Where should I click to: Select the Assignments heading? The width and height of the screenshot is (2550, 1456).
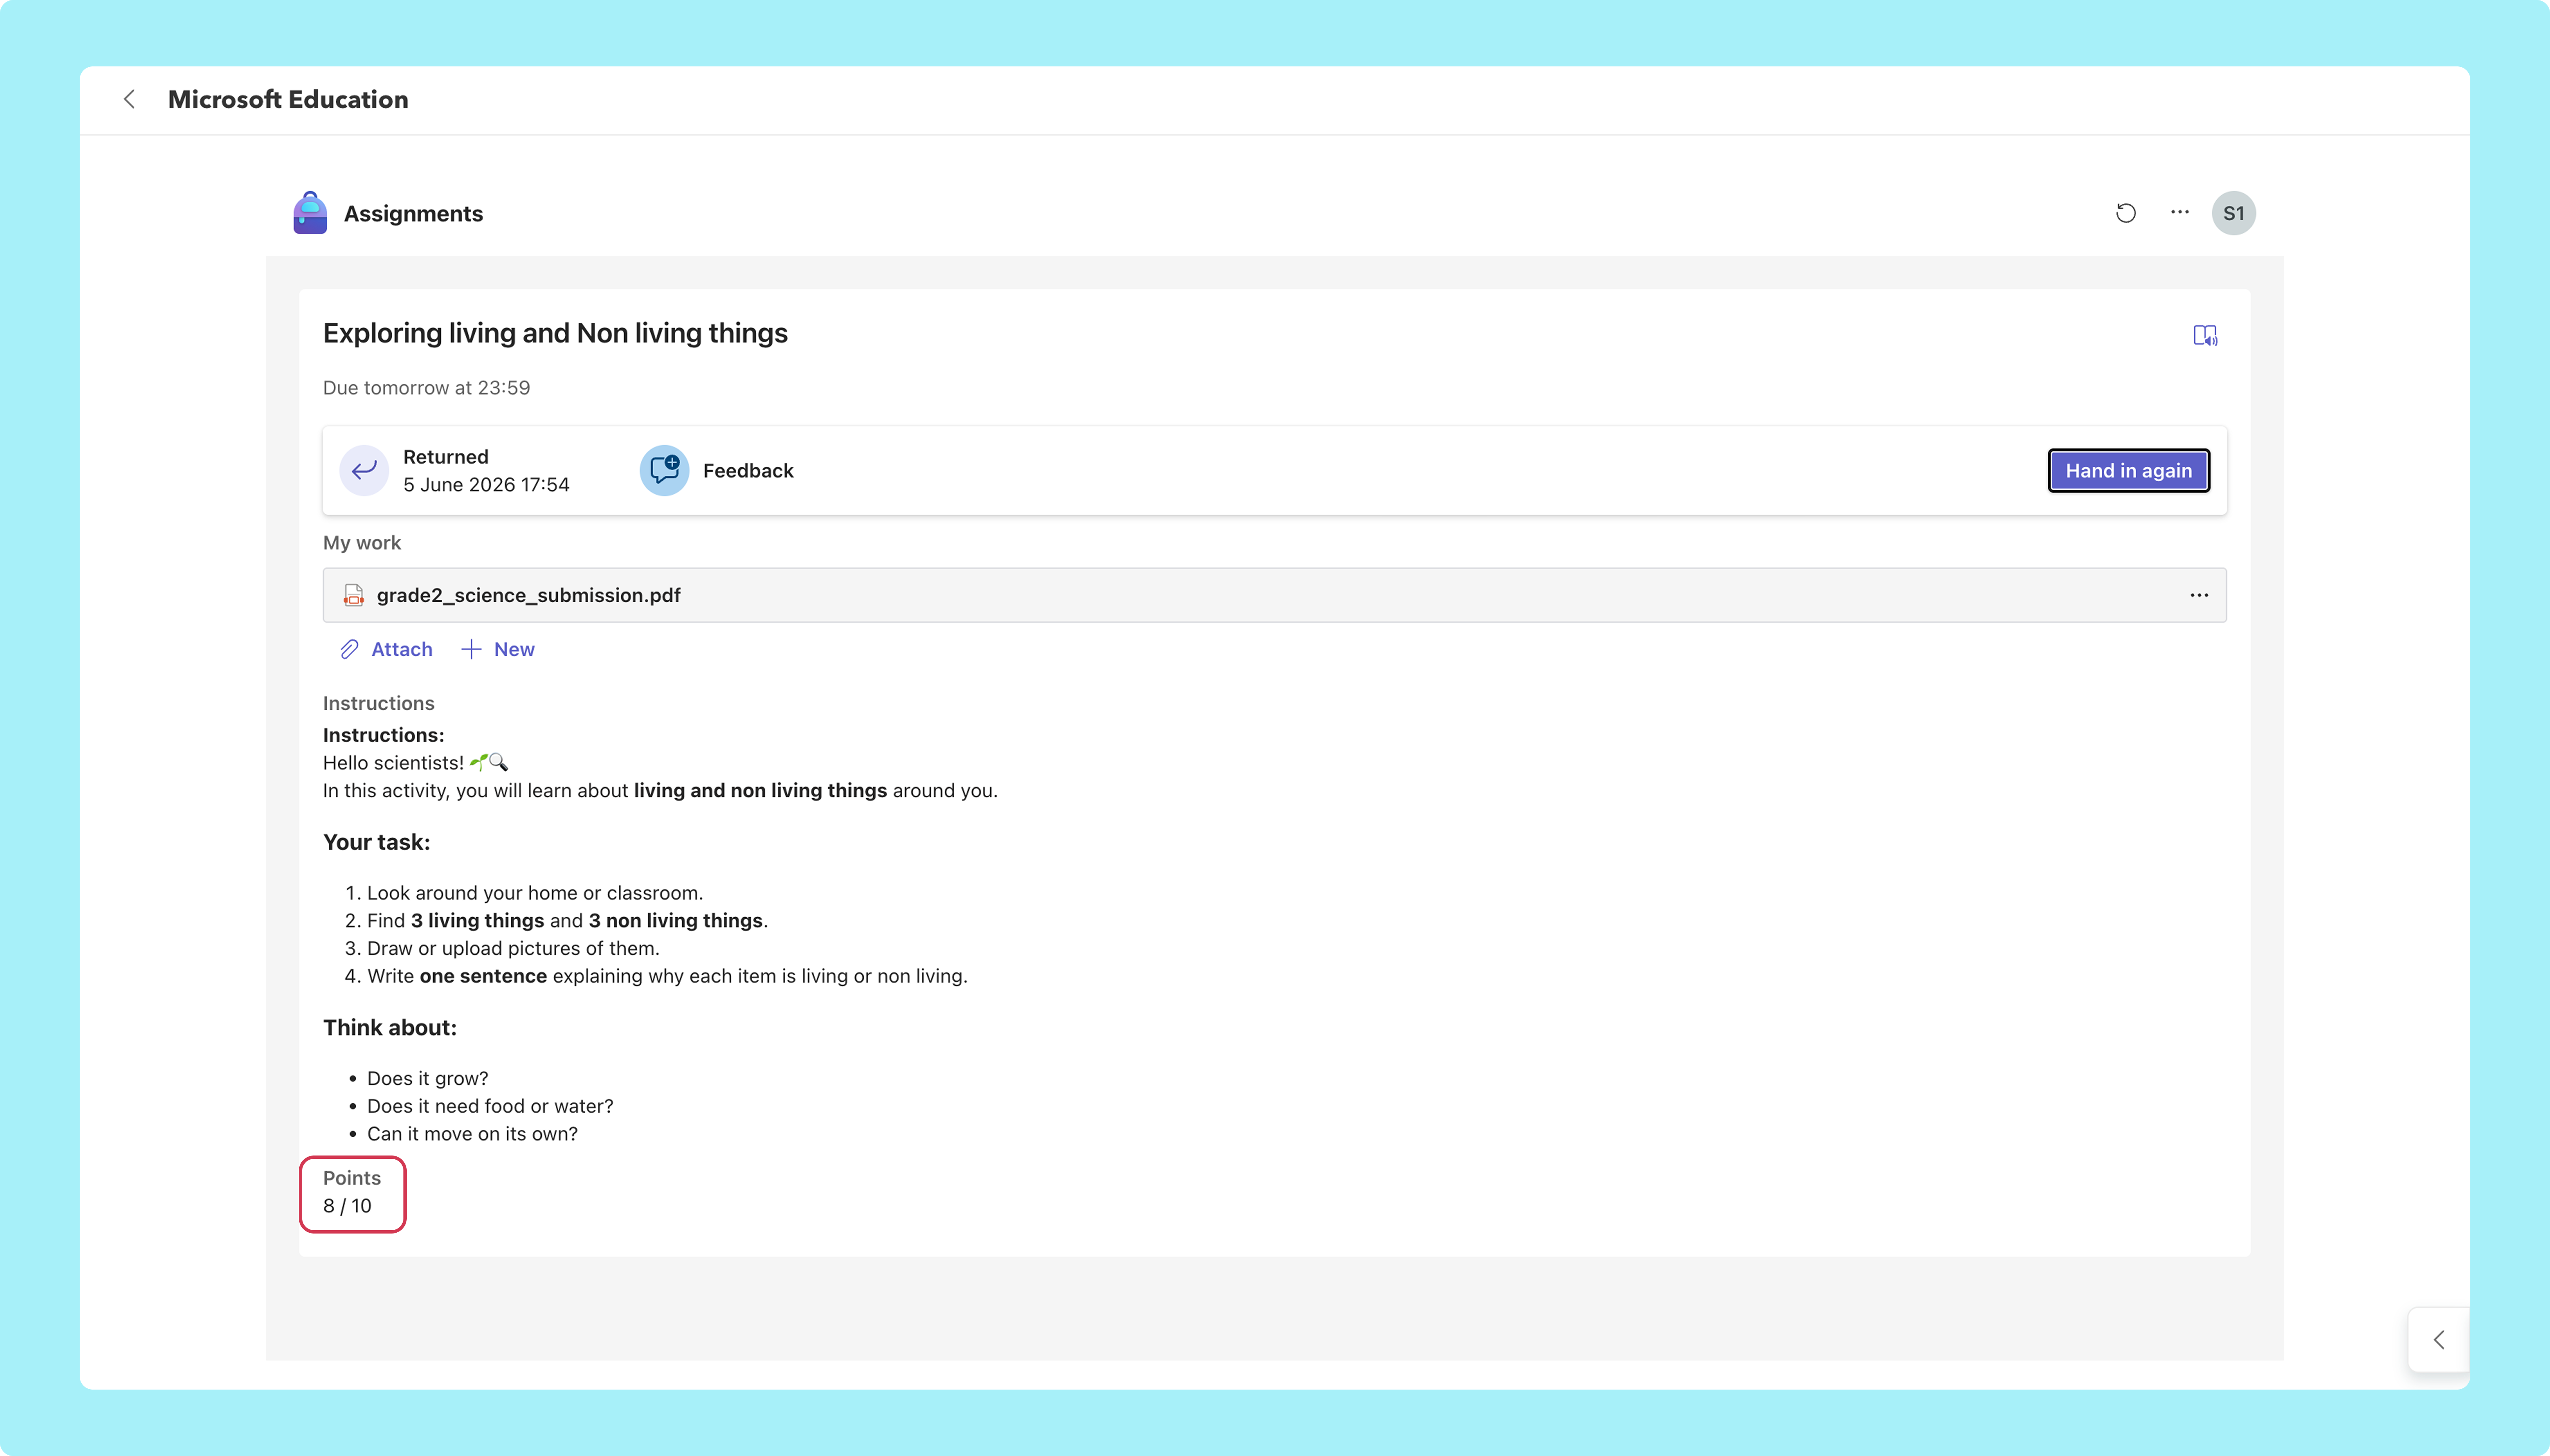pyautogui.click(x=413, y=213)
